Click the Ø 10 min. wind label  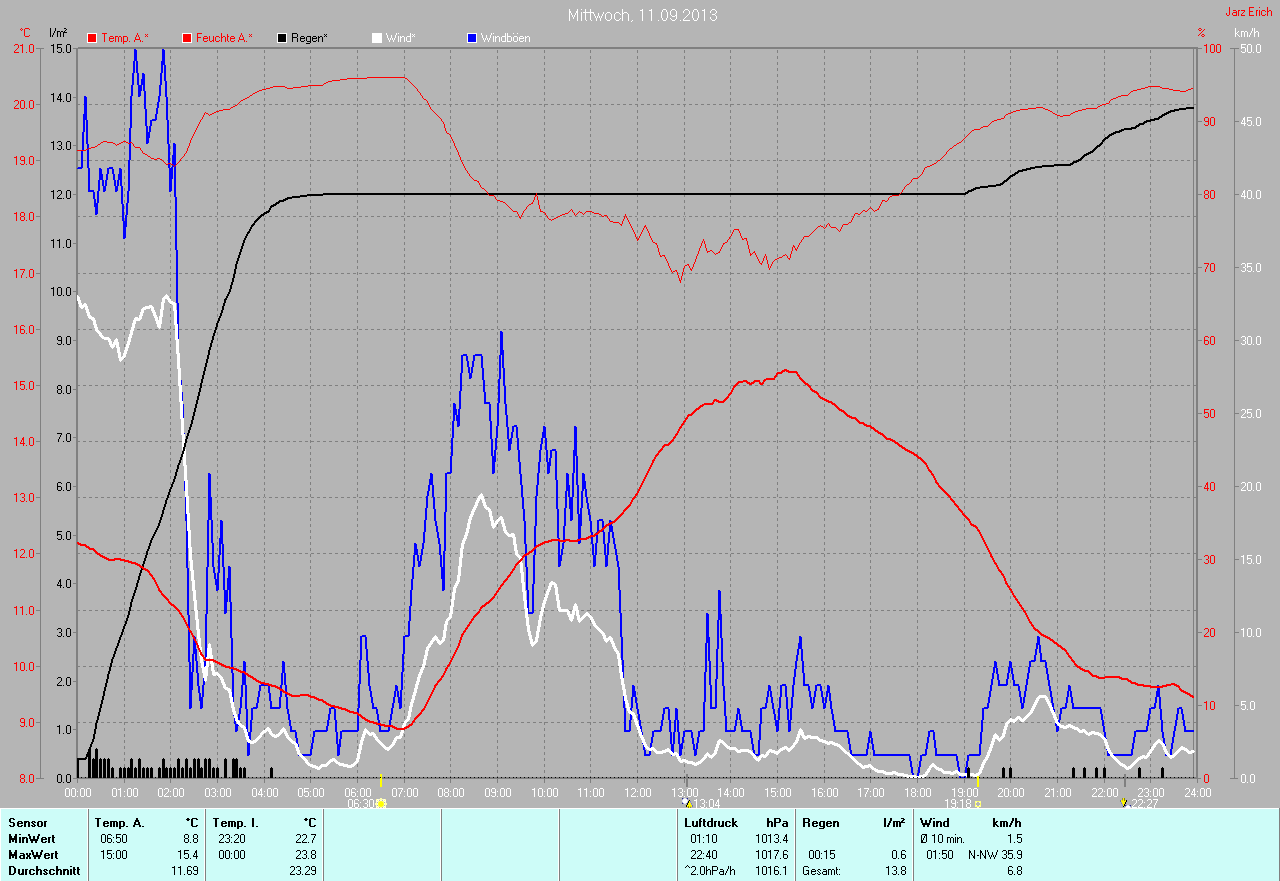pos(942,839)
